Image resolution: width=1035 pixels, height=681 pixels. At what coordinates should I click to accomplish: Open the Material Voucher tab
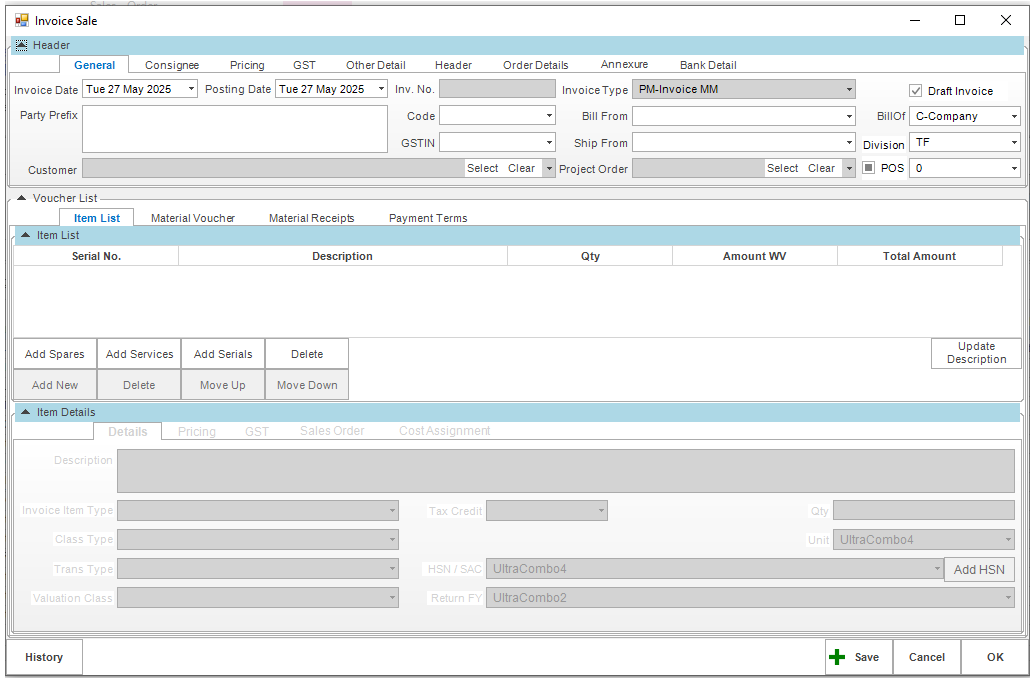(193, 218)
